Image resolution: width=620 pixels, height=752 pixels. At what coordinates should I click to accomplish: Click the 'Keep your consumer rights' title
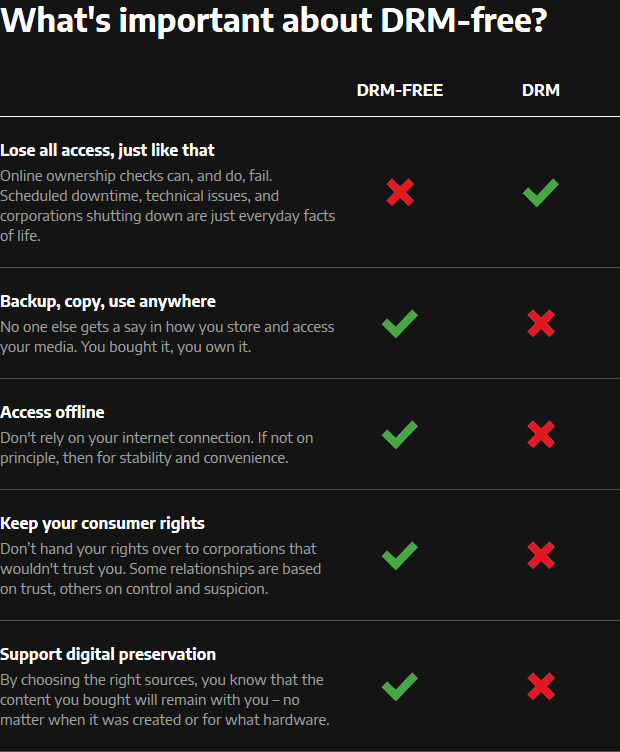(x=103, y=523)
